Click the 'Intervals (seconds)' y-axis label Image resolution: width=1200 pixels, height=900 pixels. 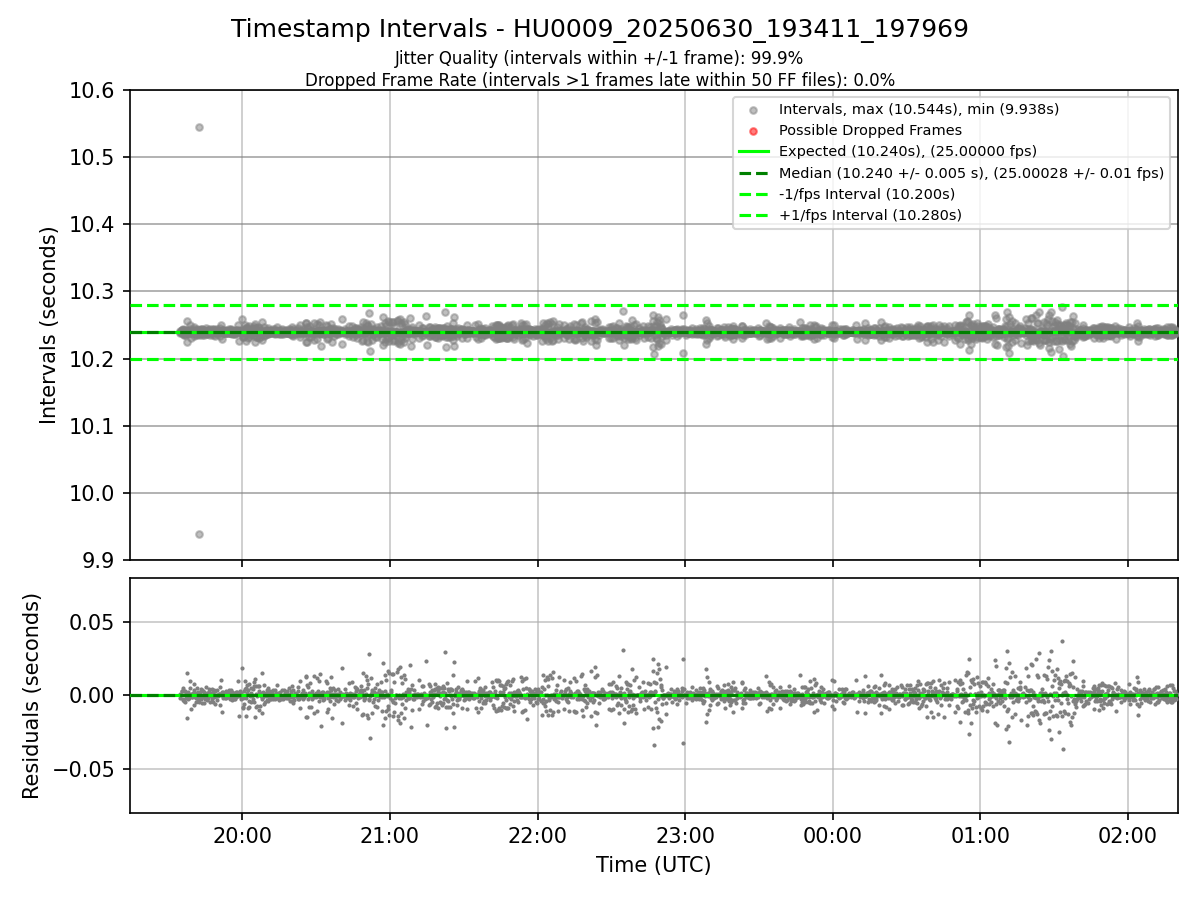point(49,325)
